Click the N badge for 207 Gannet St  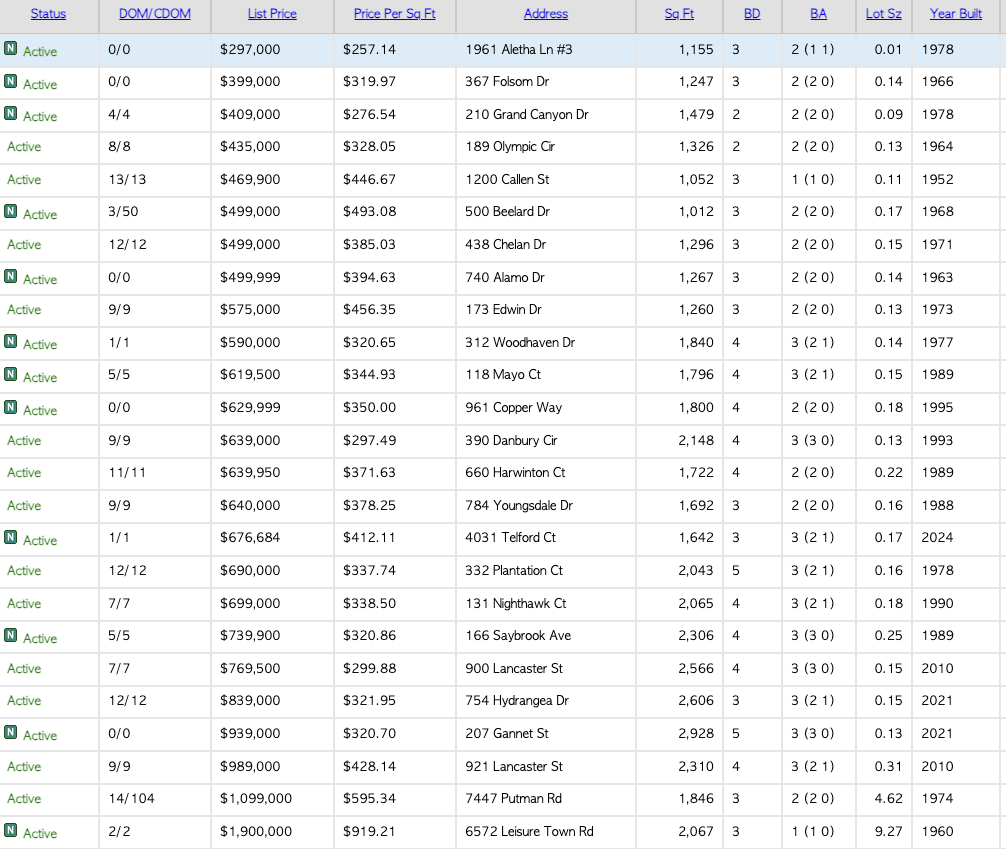pyautogui.click(x=10, y=733)
